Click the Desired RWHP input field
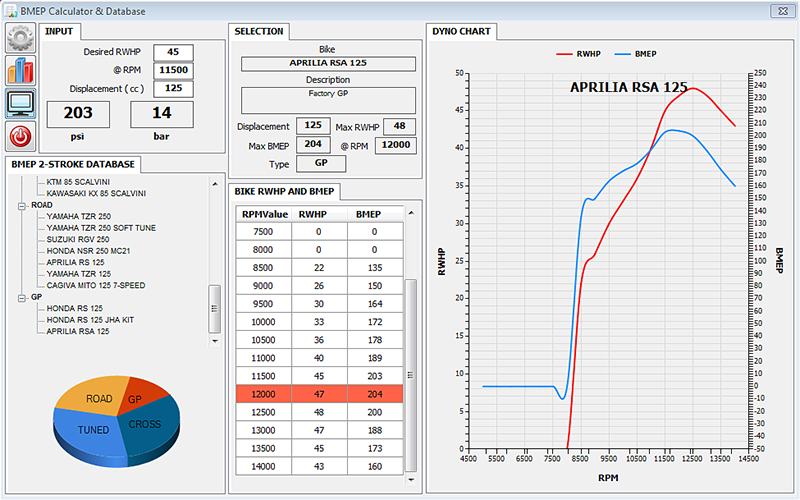This screenshot has width=800, height=500. click(x=173, y=52)
